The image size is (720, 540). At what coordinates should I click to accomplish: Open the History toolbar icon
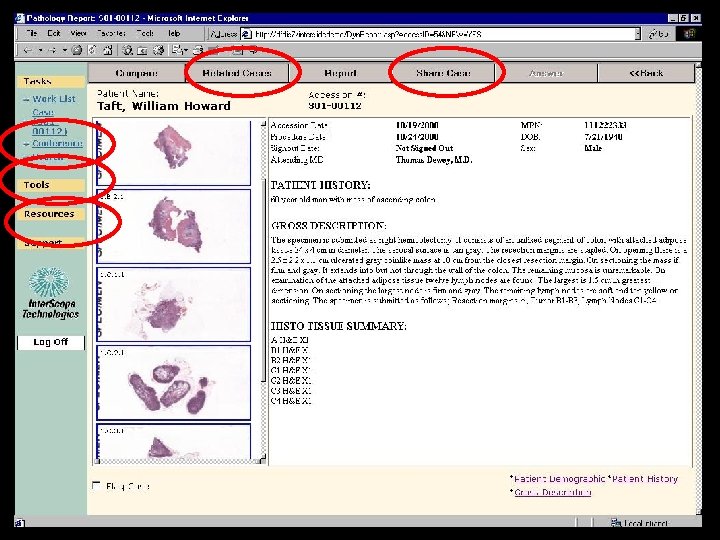158,51
